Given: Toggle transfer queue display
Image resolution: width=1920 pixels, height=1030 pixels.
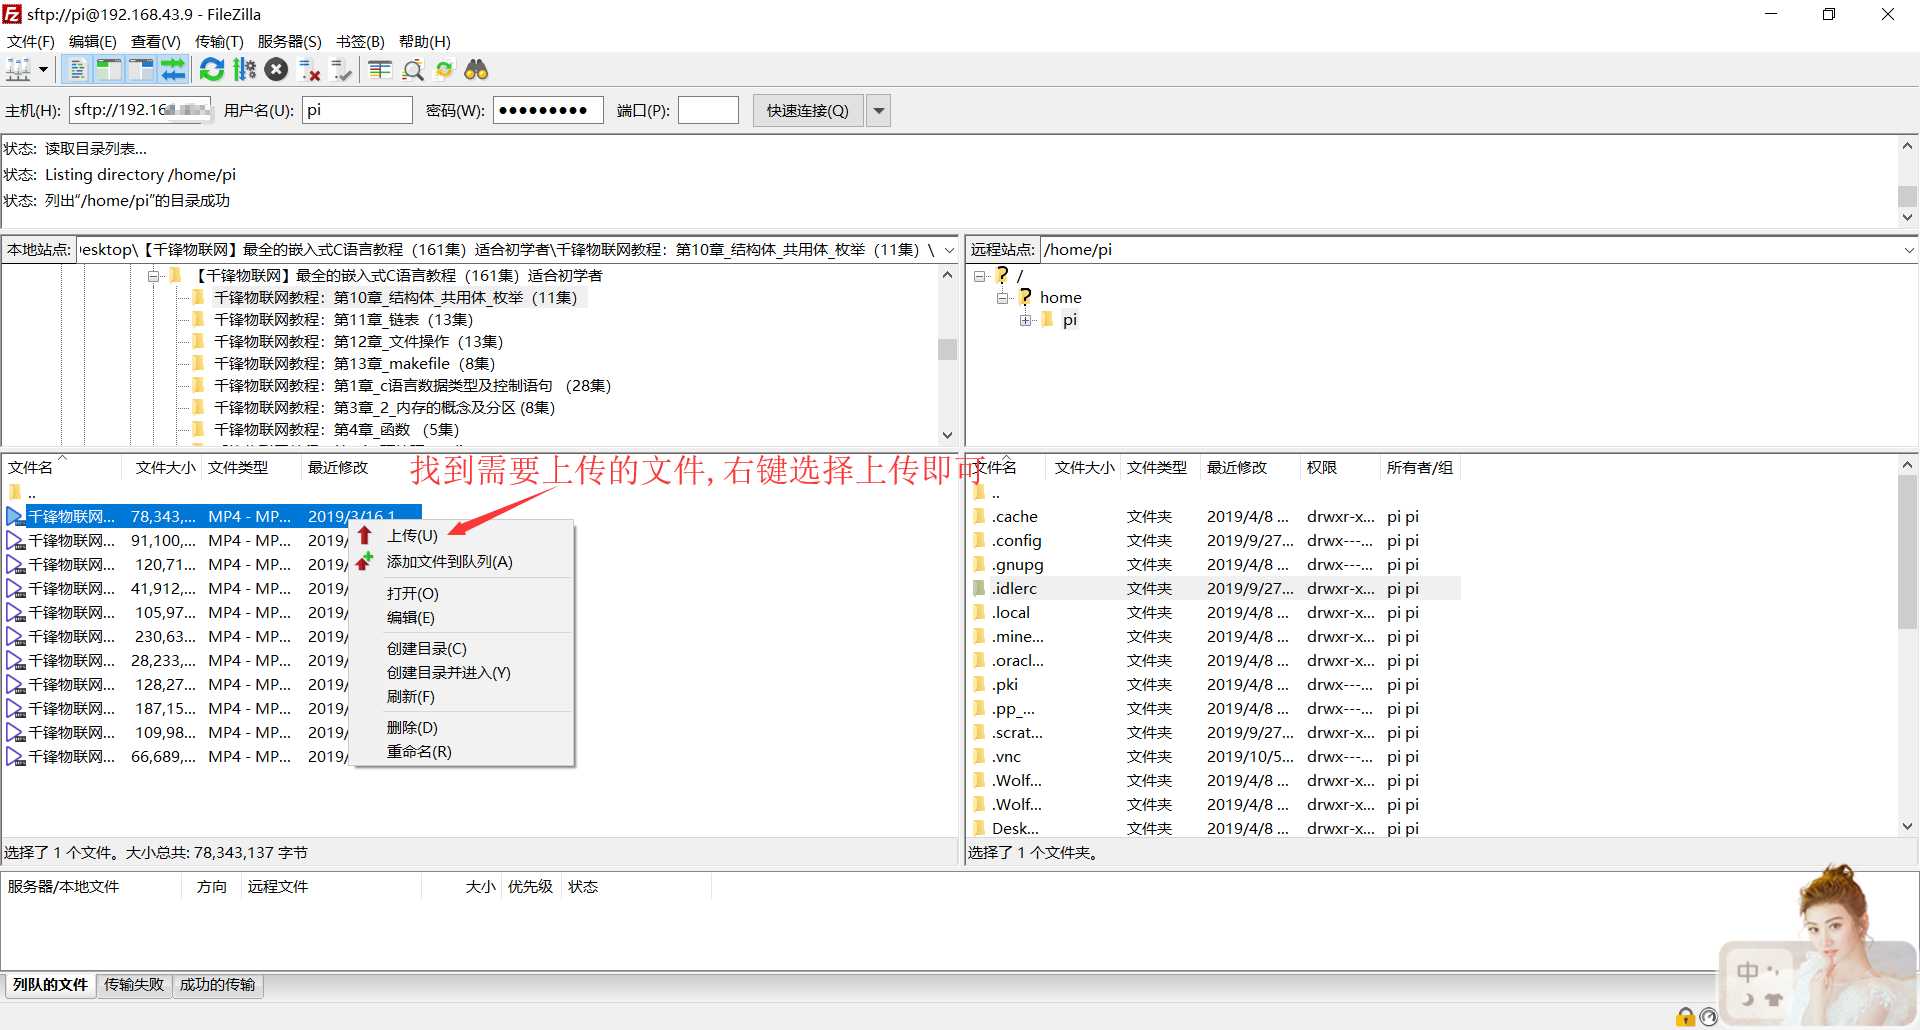Looking at the screenshot, I should click(173, 70).
